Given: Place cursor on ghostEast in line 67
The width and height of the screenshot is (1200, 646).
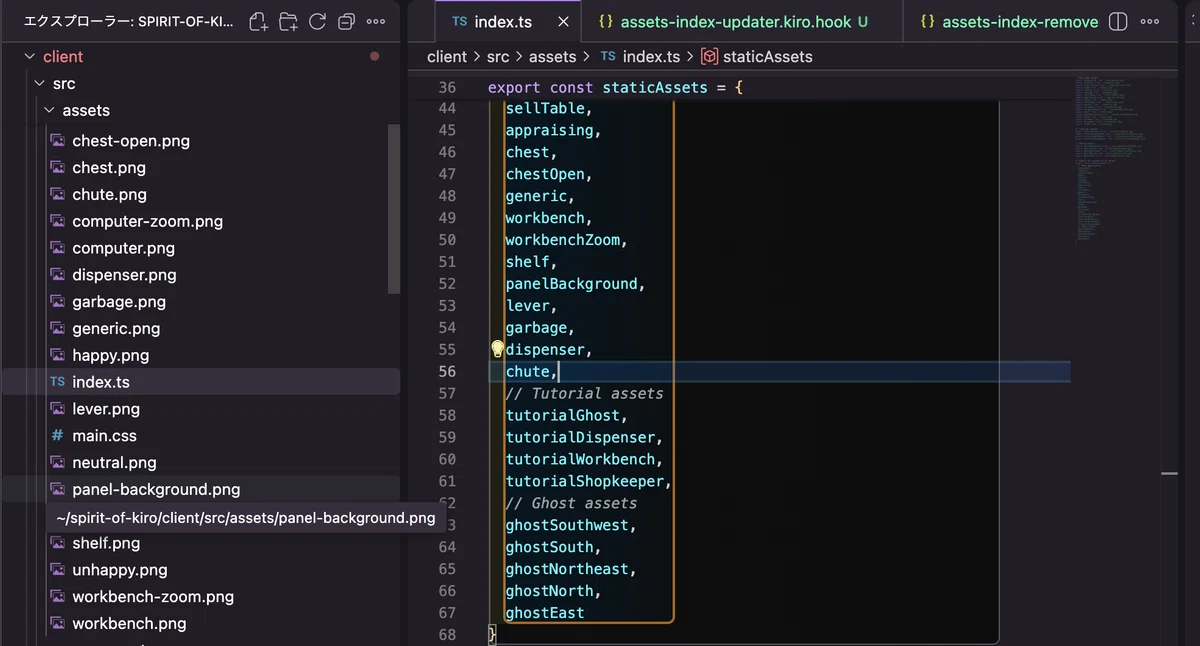Looking at the screenshot, I should (x=544, y=613).
